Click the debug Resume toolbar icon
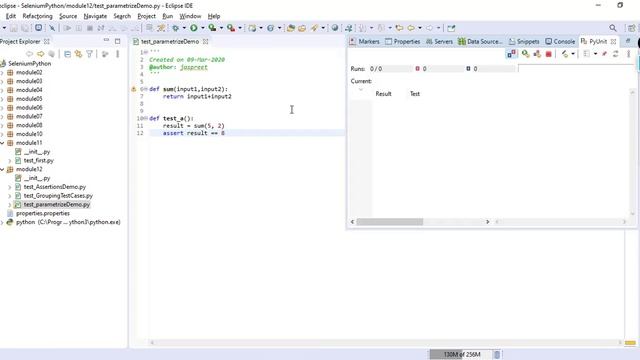Screen dimensions: 640x360 67,28
